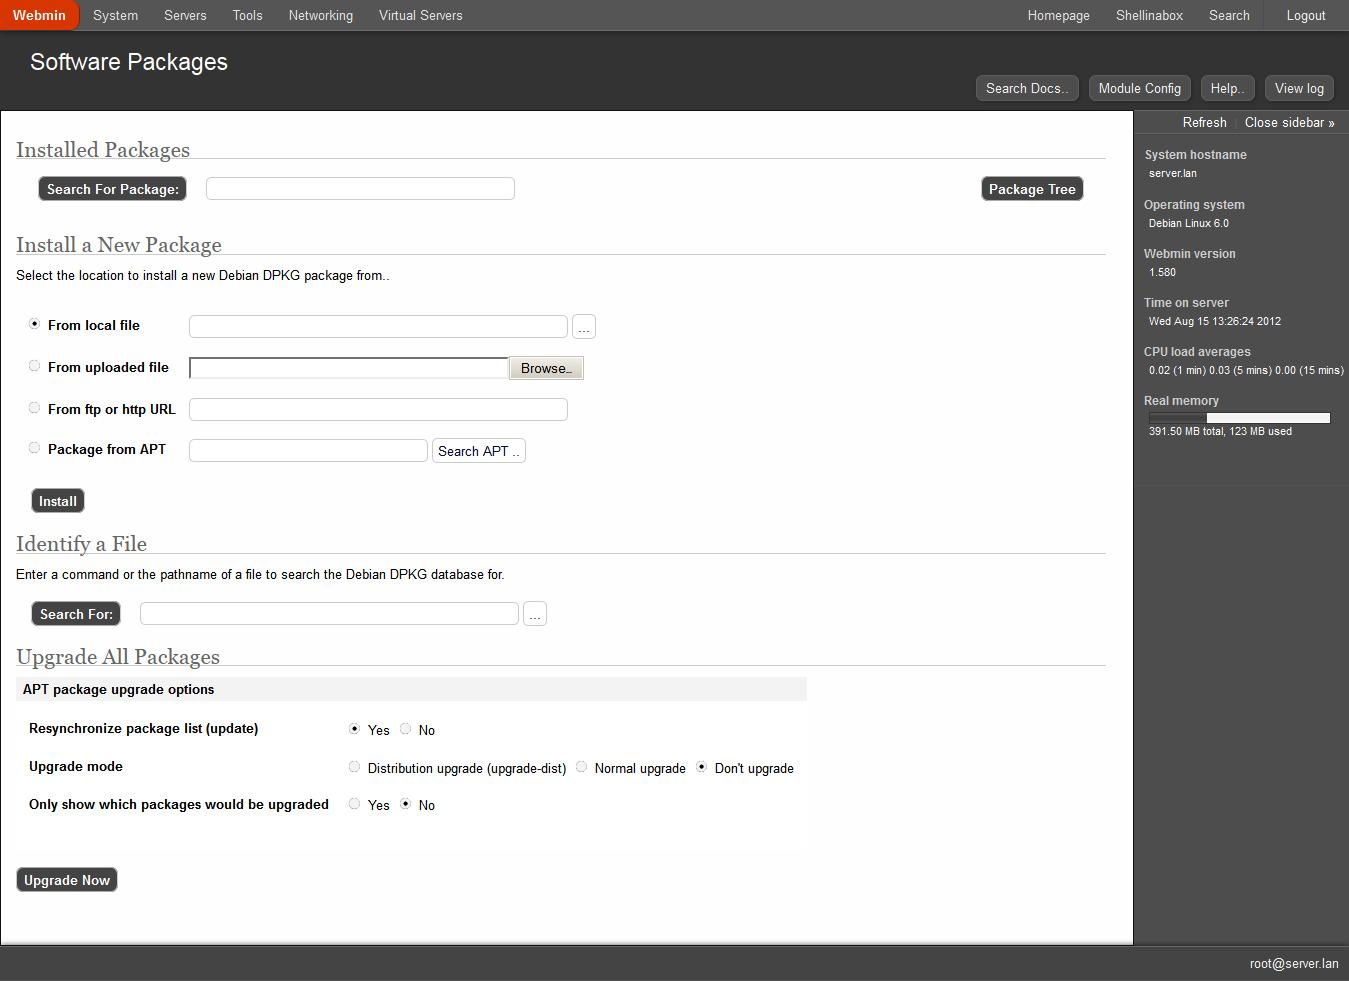Screen dimensions: 1349x981
Task: Select Normal upgrade mode
Action: tap(581, 766)
